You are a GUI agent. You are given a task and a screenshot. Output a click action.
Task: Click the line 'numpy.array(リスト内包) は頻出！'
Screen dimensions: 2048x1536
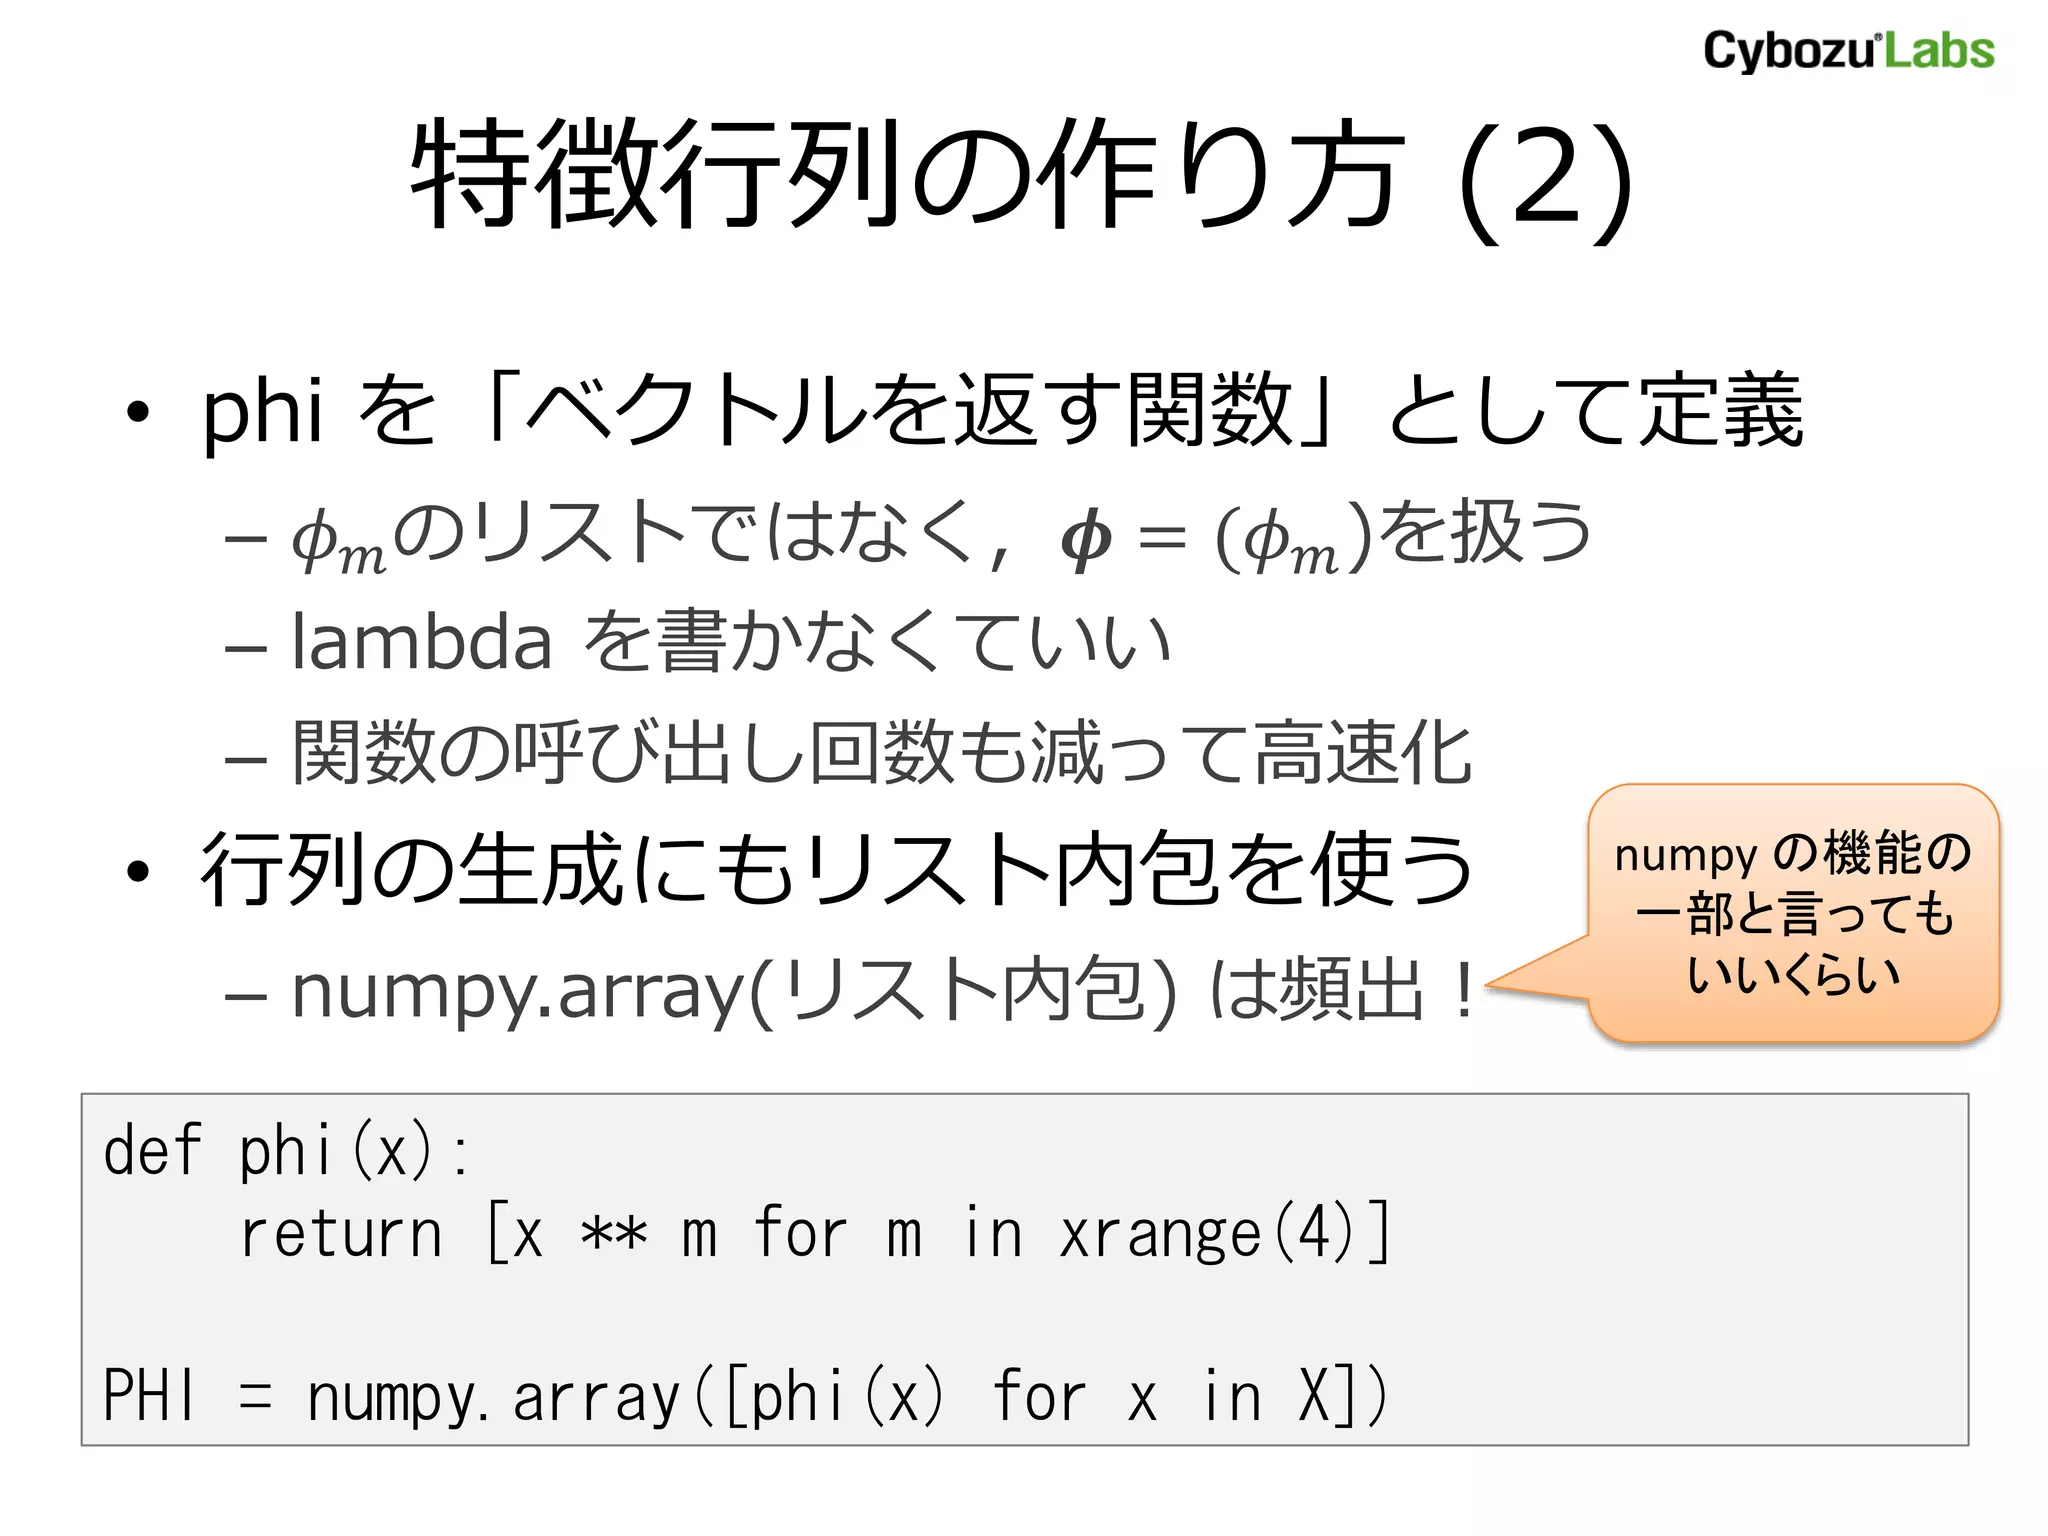[884, 991]
